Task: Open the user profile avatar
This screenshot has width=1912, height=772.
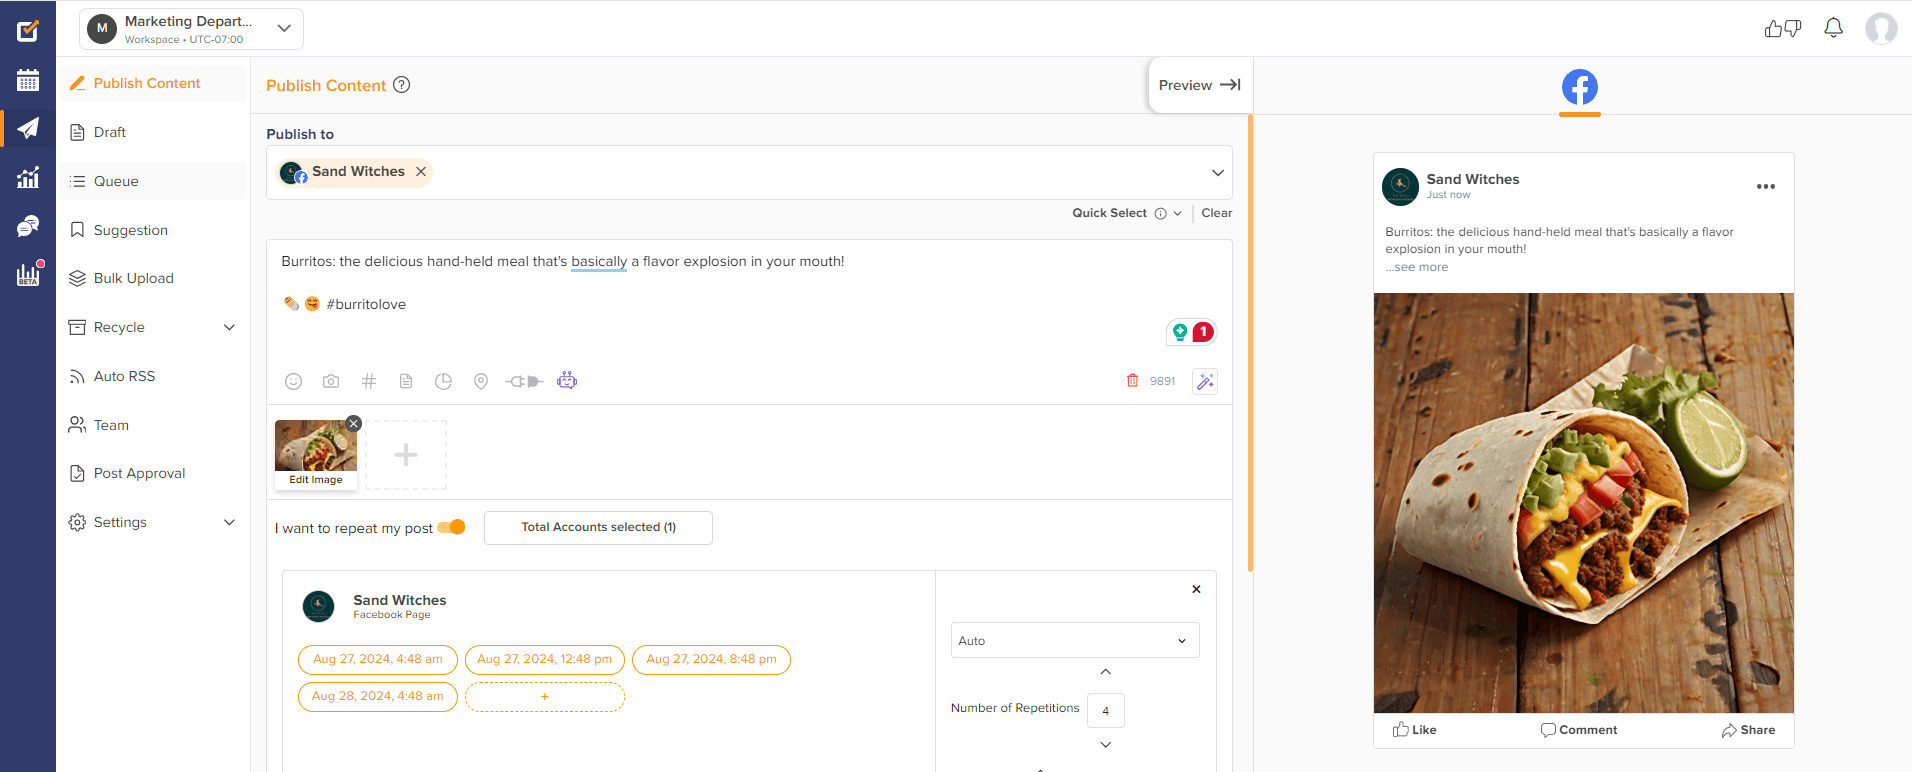Action: pyautogui.click(x=1881, y=28)
